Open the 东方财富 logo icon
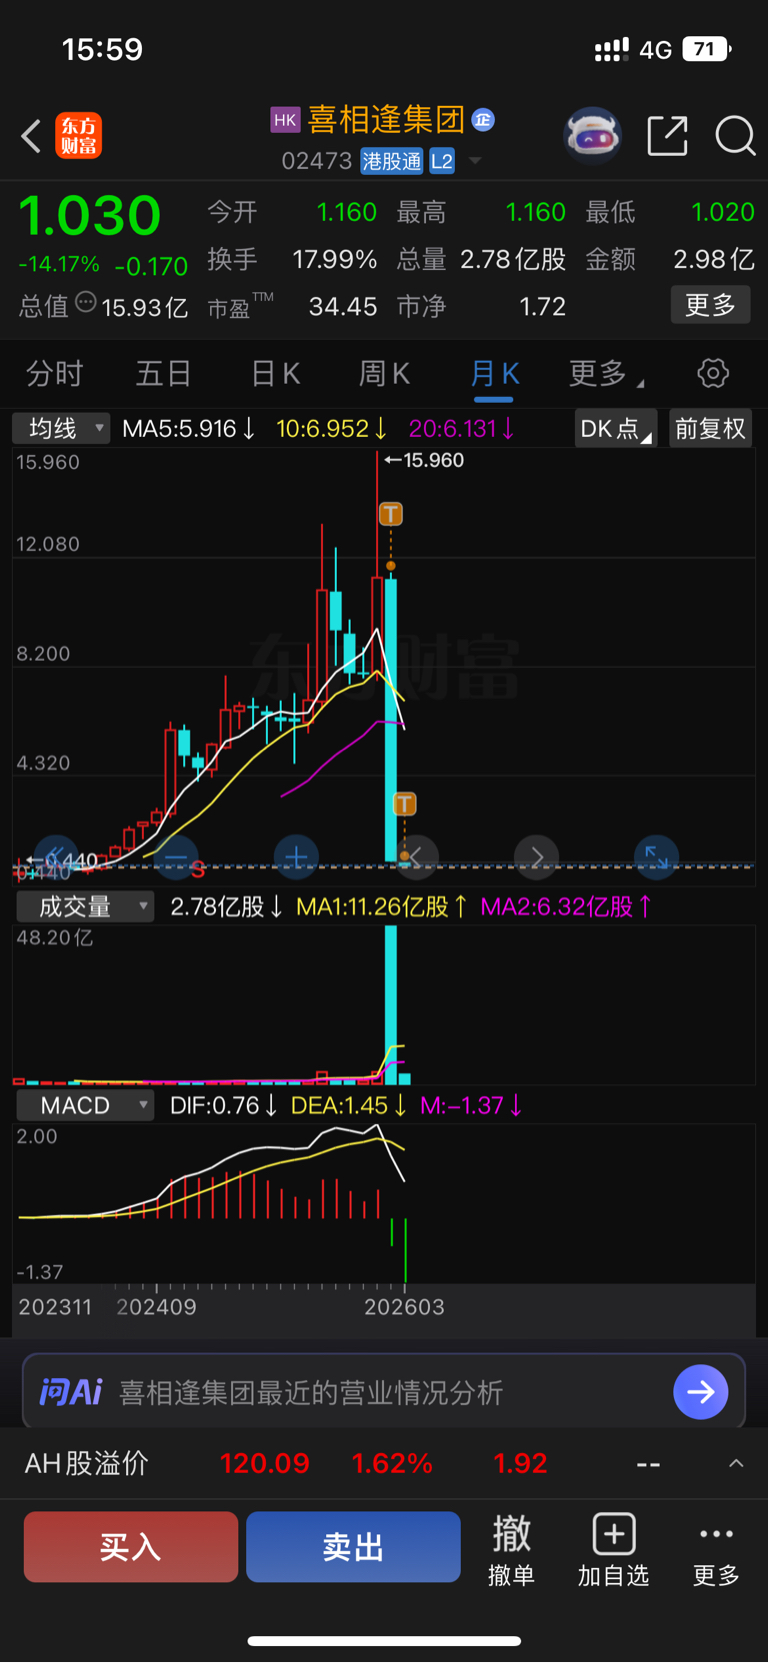The image size is (768, 1663). tap(79, 136)
